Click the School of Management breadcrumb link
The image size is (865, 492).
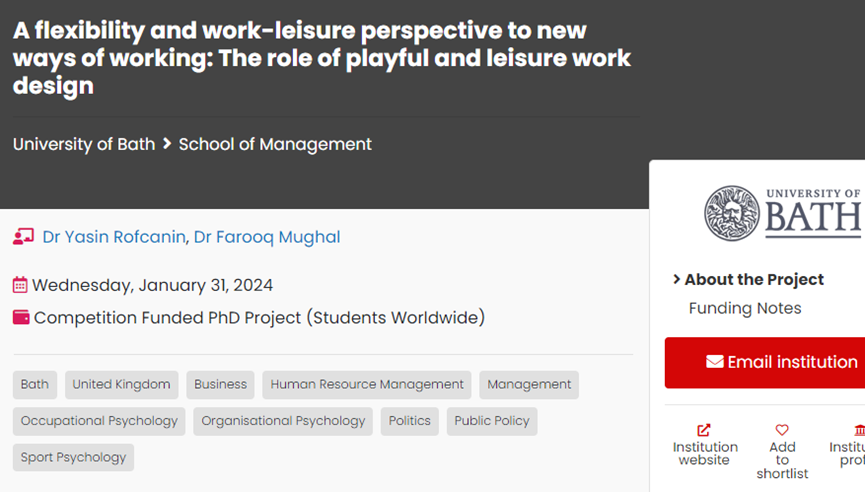click(275, 144)
